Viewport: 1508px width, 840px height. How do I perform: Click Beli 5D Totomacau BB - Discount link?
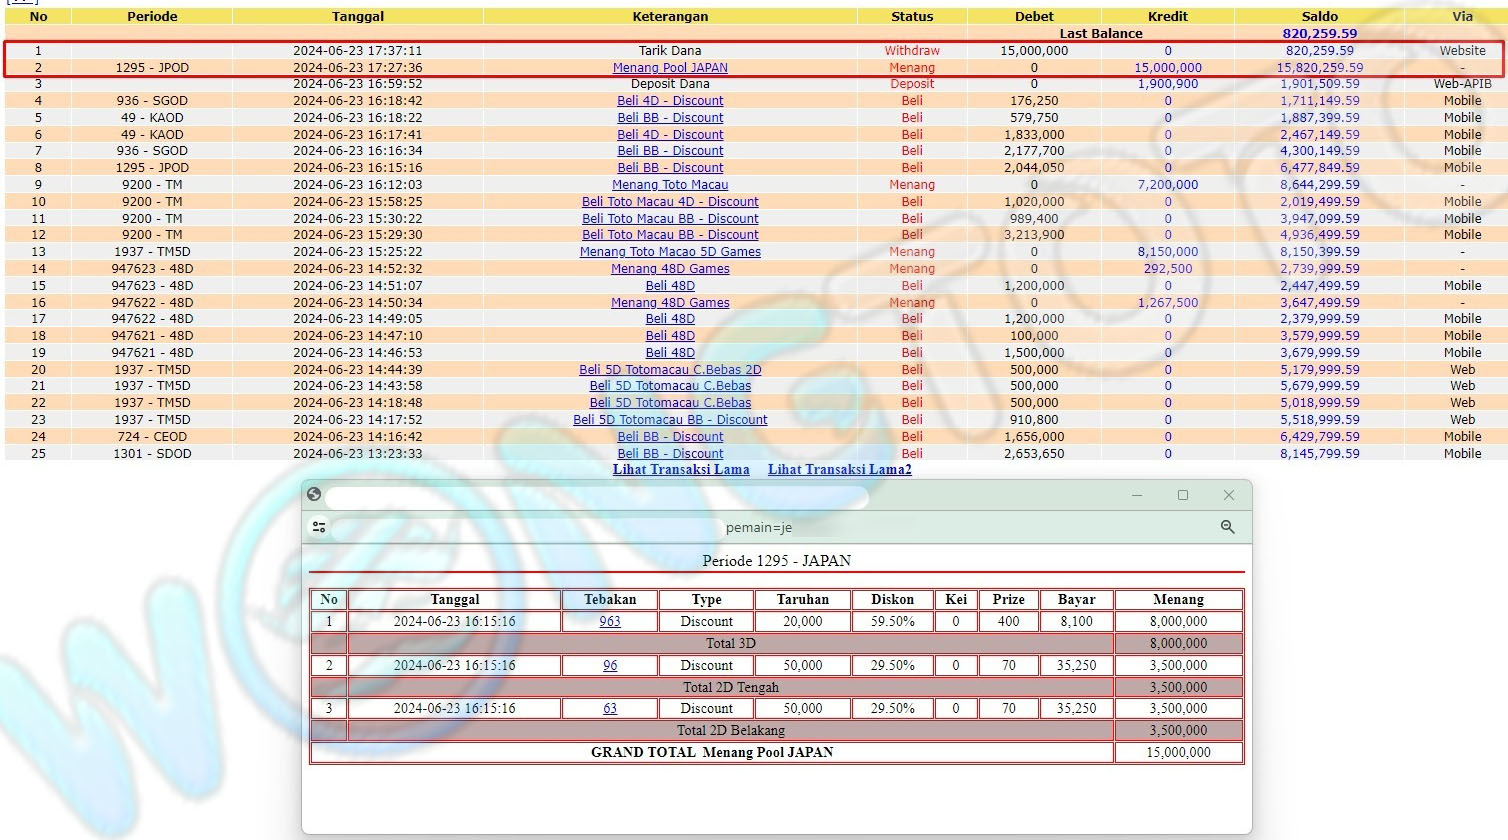(670, 420)
